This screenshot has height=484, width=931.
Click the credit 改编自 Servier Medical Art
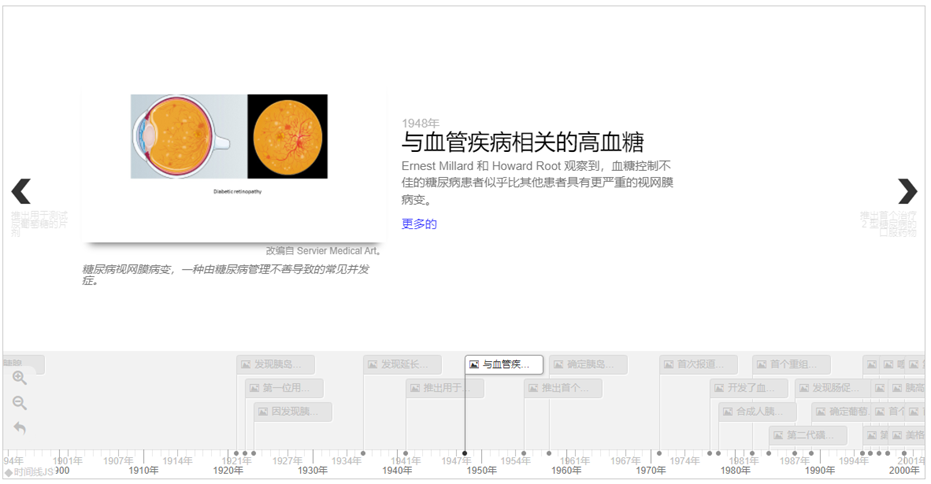(323, 251)
